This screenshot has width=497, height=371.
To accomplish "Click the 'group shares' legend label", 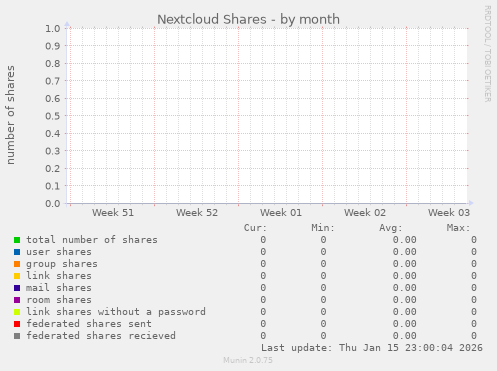I will pos(62,264).
